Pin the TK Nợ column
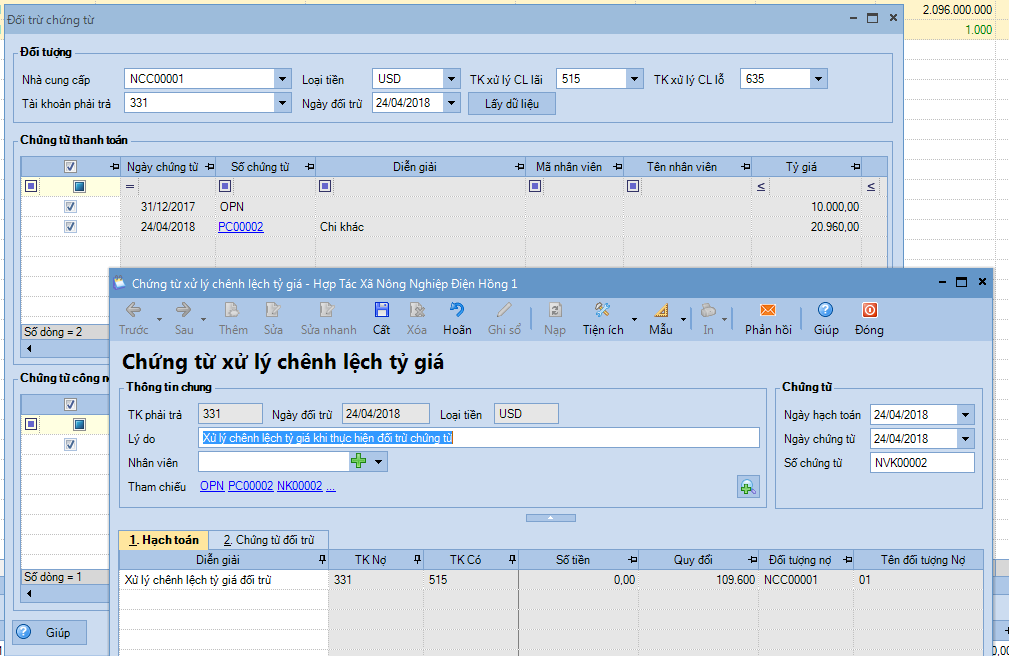This screenshot has height=656, width=1009. point(417,559)
